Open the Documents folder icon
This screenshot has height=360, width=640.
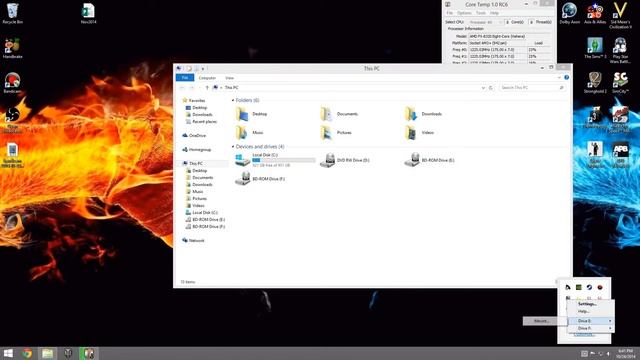327,114
